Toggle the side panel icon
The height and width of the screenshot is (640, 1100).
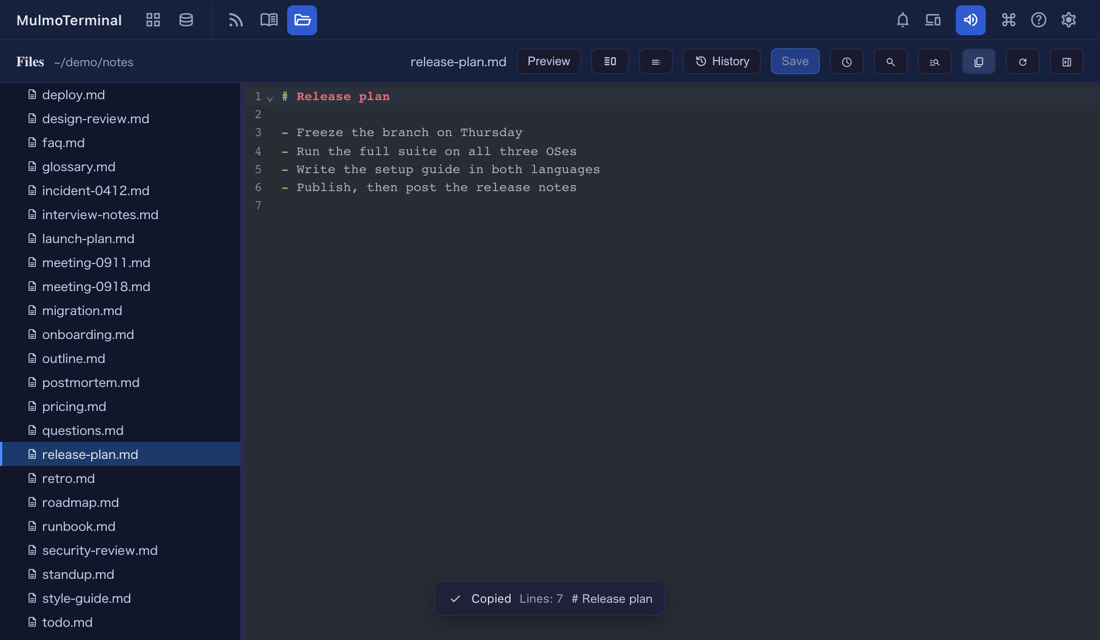click(x=1066, y=62)
